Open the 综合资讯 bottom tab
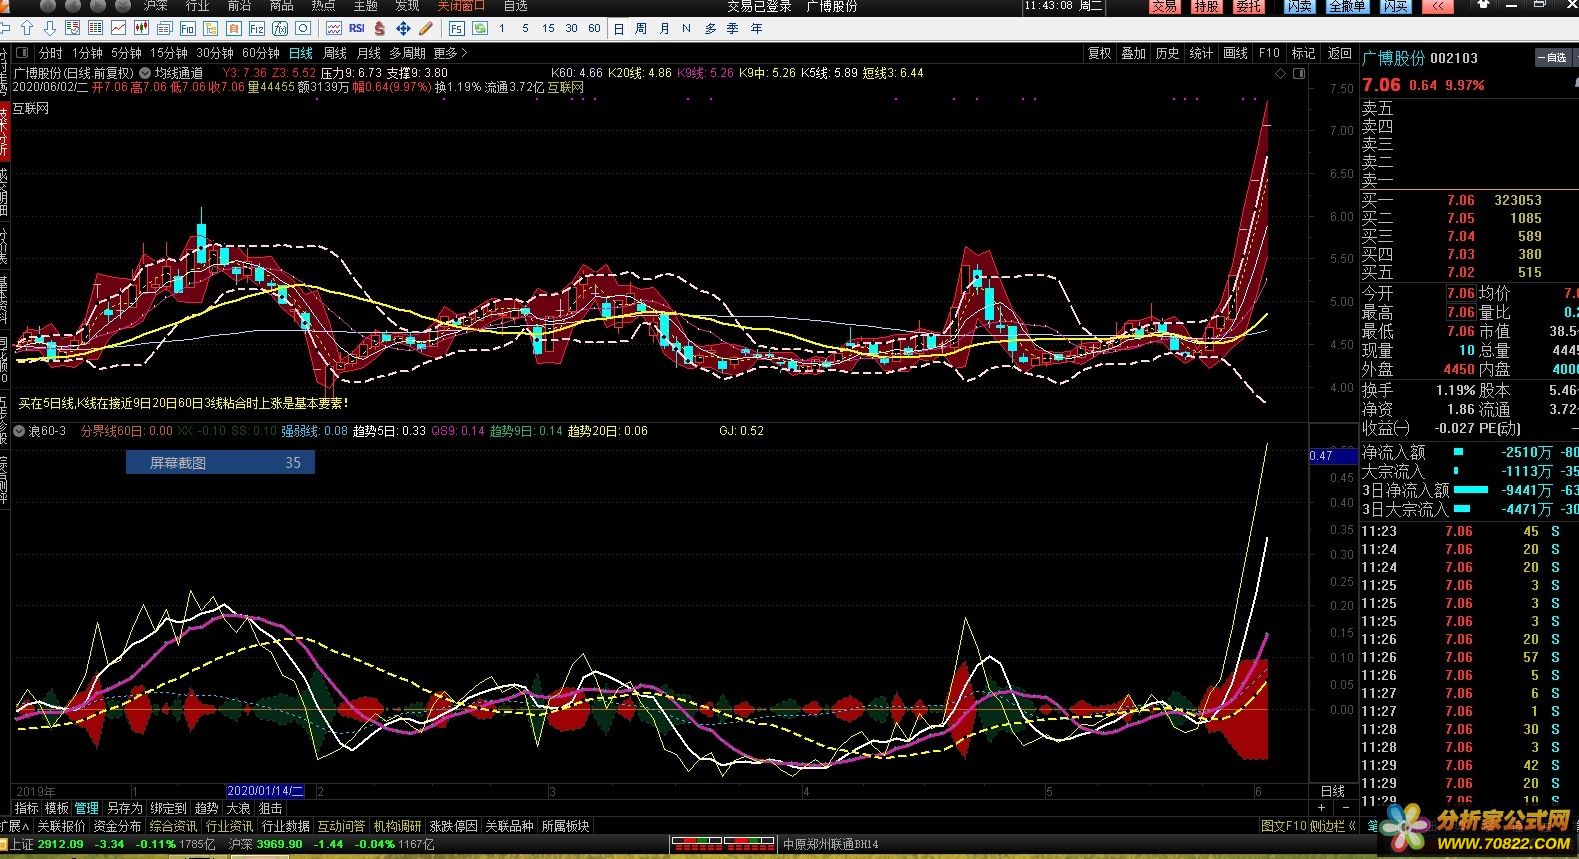Image resolution: width=1579 pixels, height=859 pixels. click(x=173, y=826)
